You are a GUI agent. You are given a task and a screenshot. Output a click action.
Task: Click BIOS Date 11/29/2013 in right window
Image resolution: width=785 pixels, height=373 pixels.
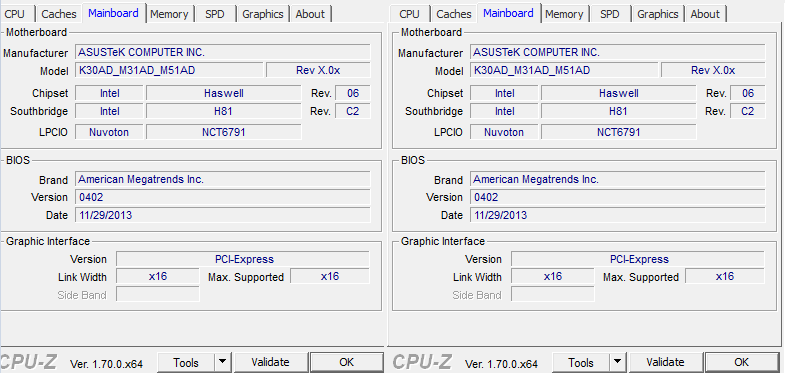tap(618, 215)
